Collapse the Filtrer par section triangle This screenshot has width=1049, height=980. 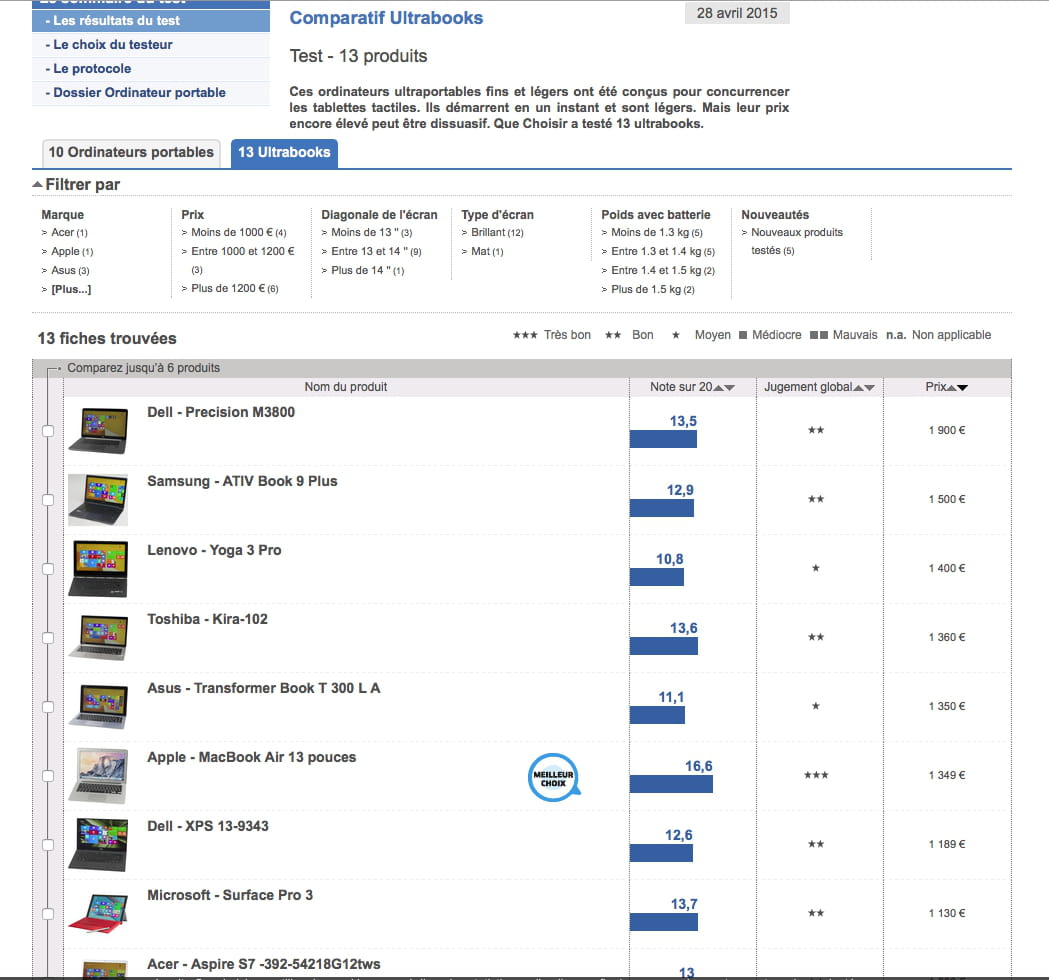pos(37,185)
